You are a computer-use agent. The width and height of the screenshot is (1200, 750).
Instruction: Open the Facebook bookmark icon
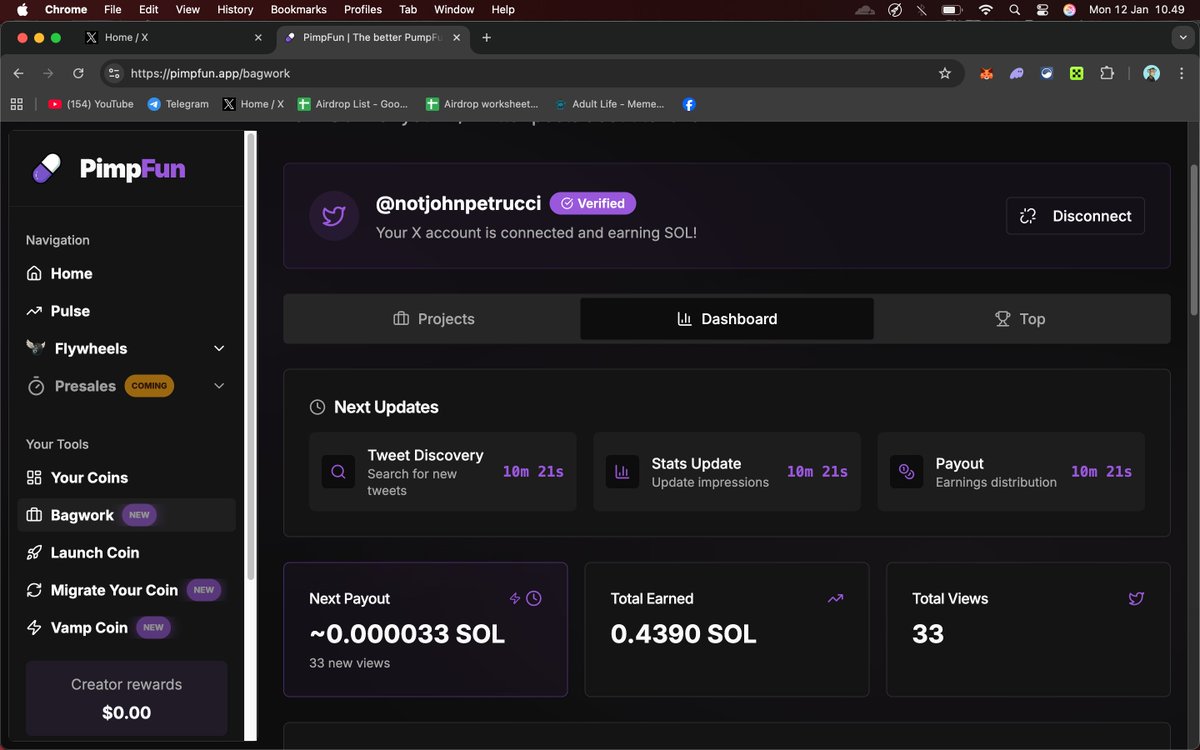[689, 104]
